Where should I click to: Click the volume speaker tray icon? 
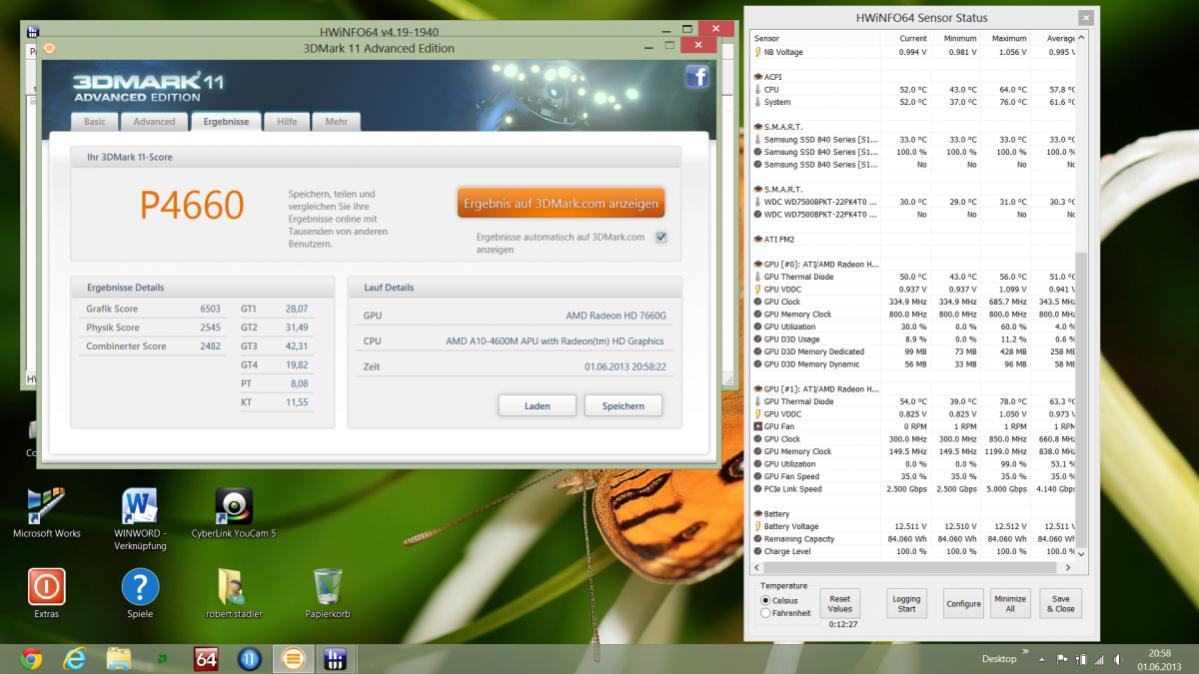coord(1118,659)
